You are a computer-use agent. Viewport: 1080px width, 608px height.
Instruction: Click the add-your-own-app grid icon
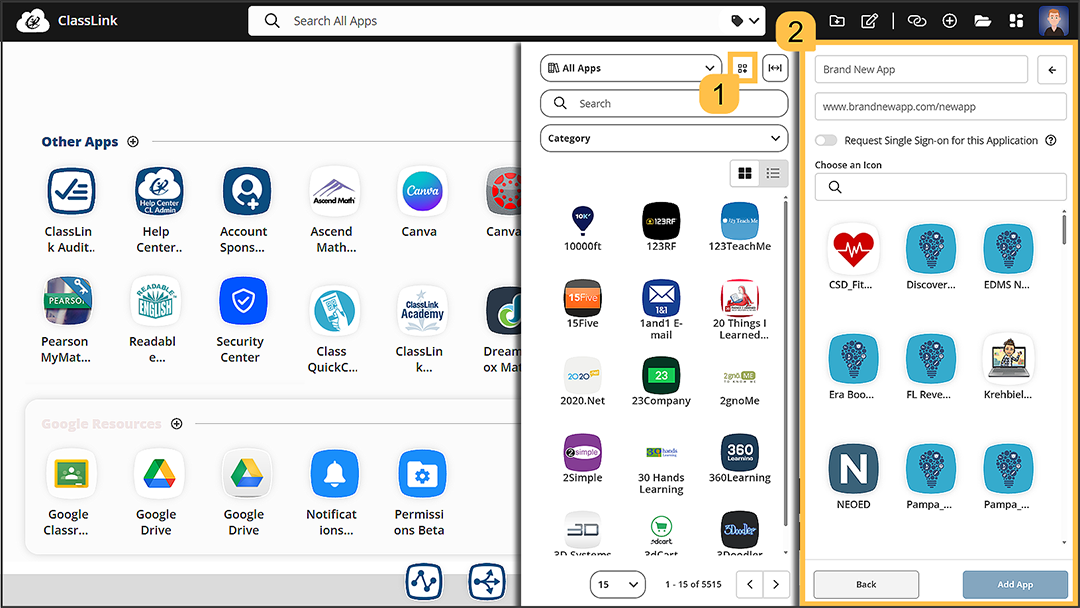click(742, 68)
